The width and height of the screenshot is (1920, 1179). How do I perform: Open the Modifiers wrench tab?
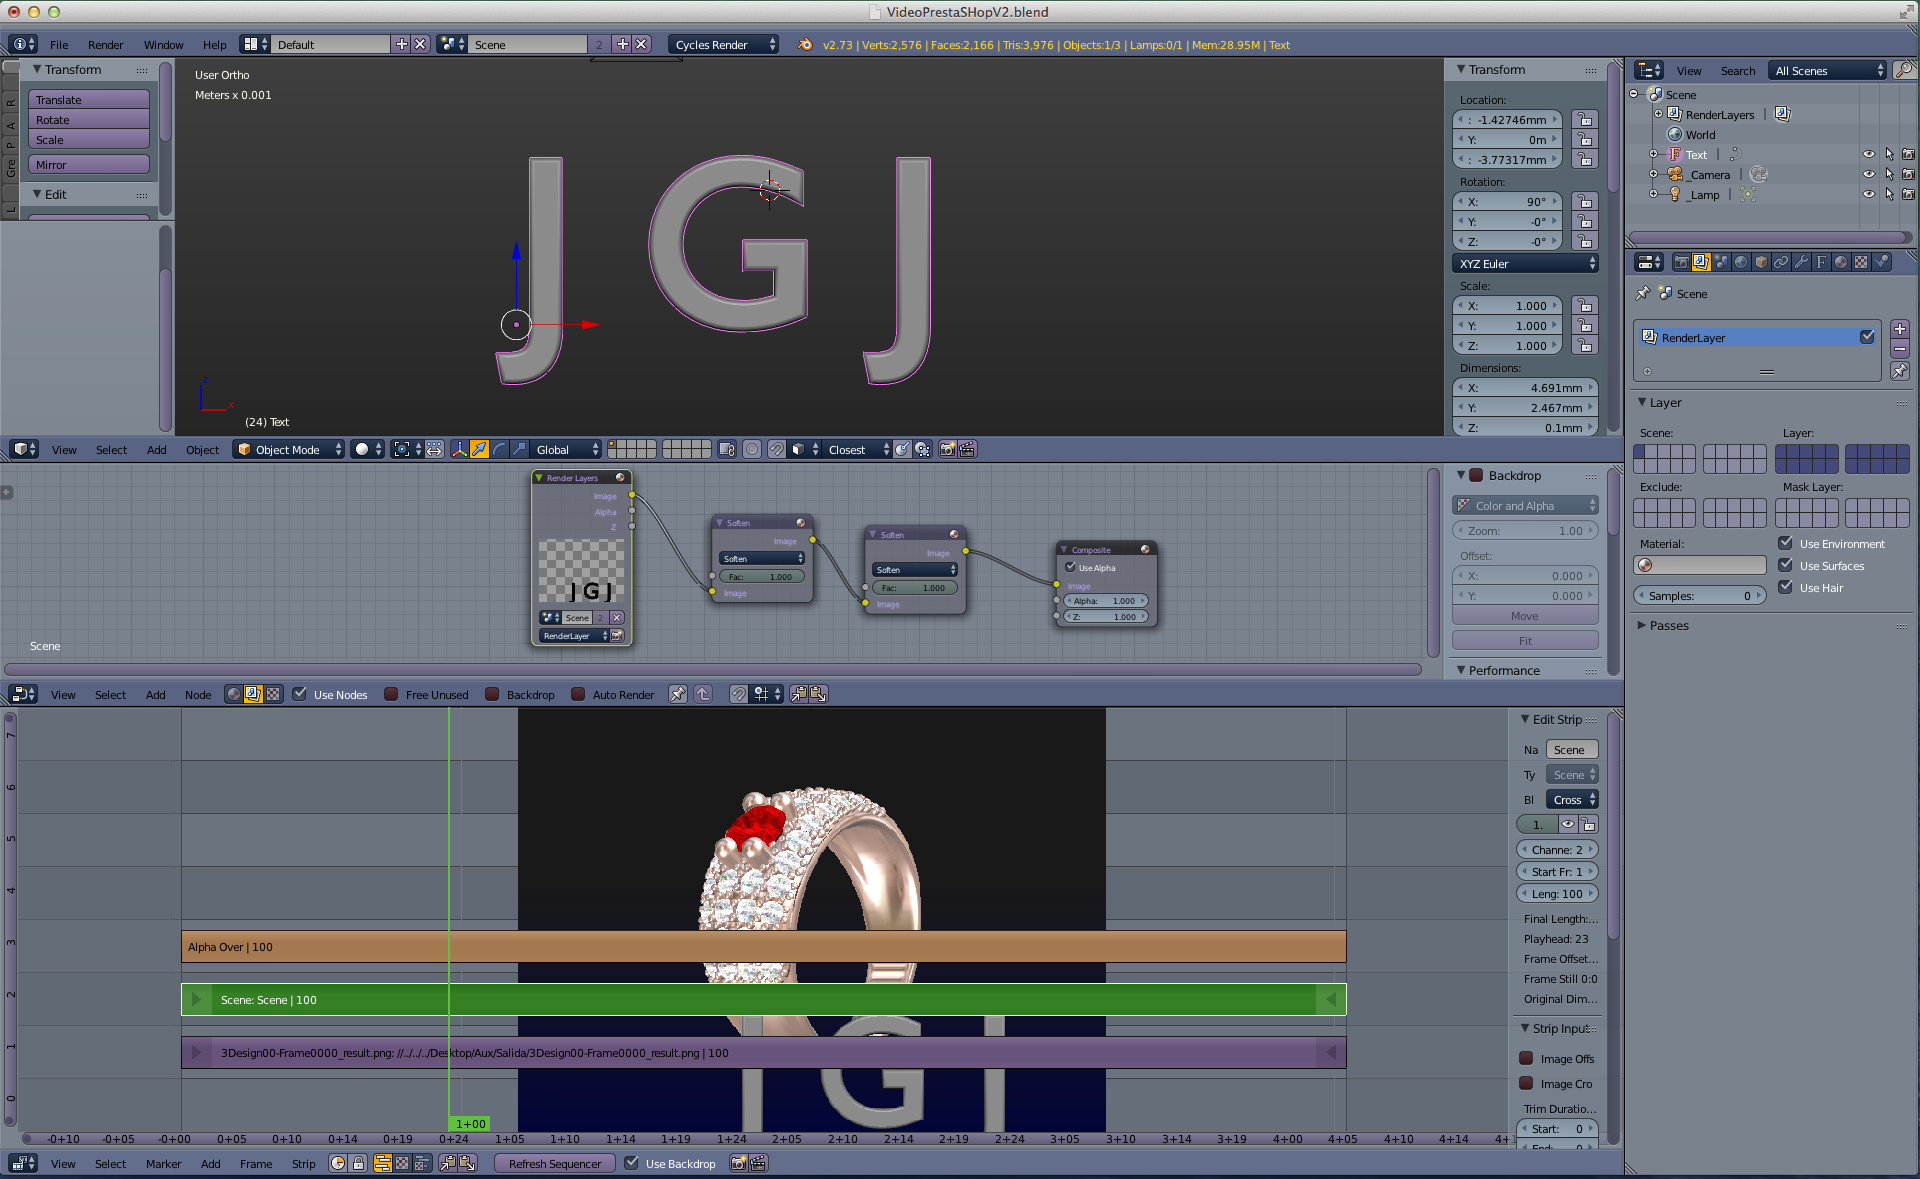[1801, 262]
